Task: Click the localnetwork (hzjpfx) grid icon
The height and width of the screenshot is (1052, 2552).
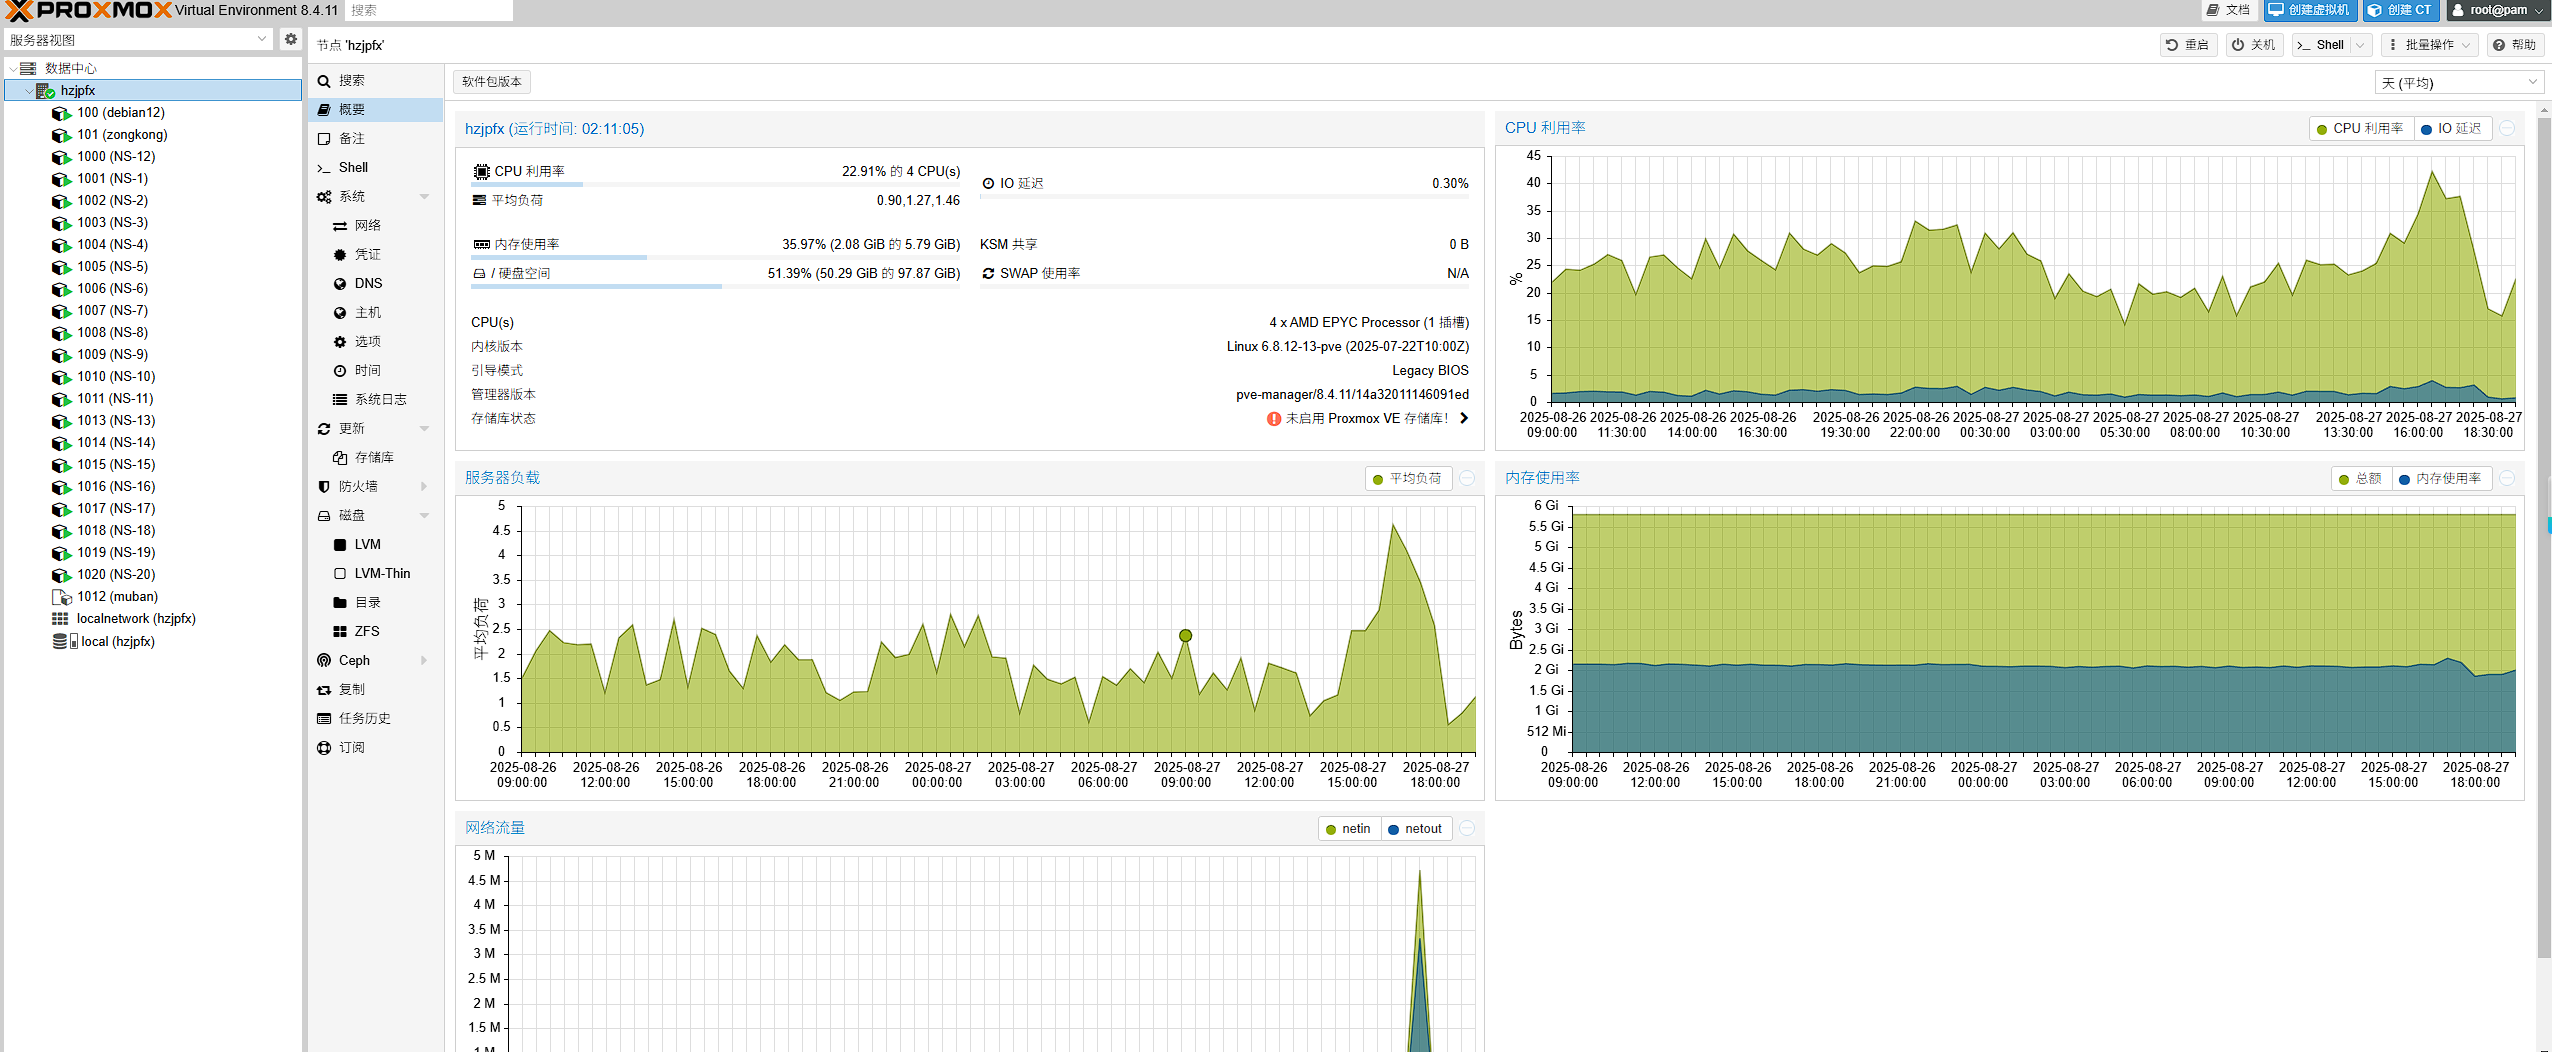Action: (61, 619)
